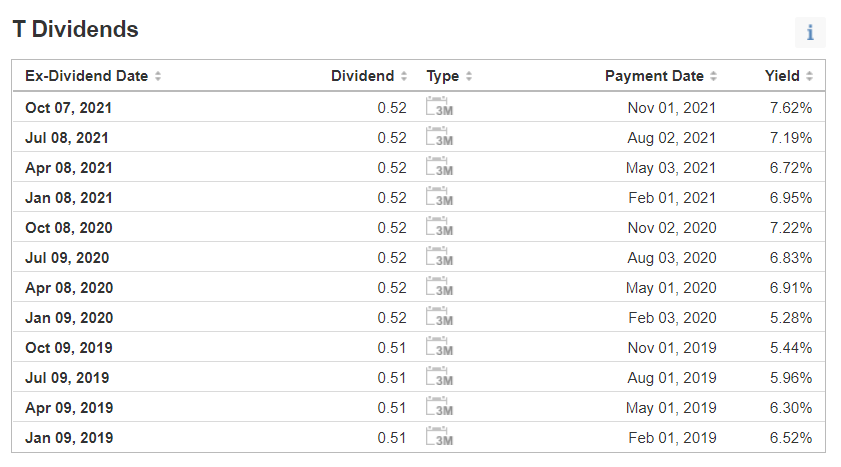
Task: Click payment date May 03, 2021
Action: [x=671, y=168]
